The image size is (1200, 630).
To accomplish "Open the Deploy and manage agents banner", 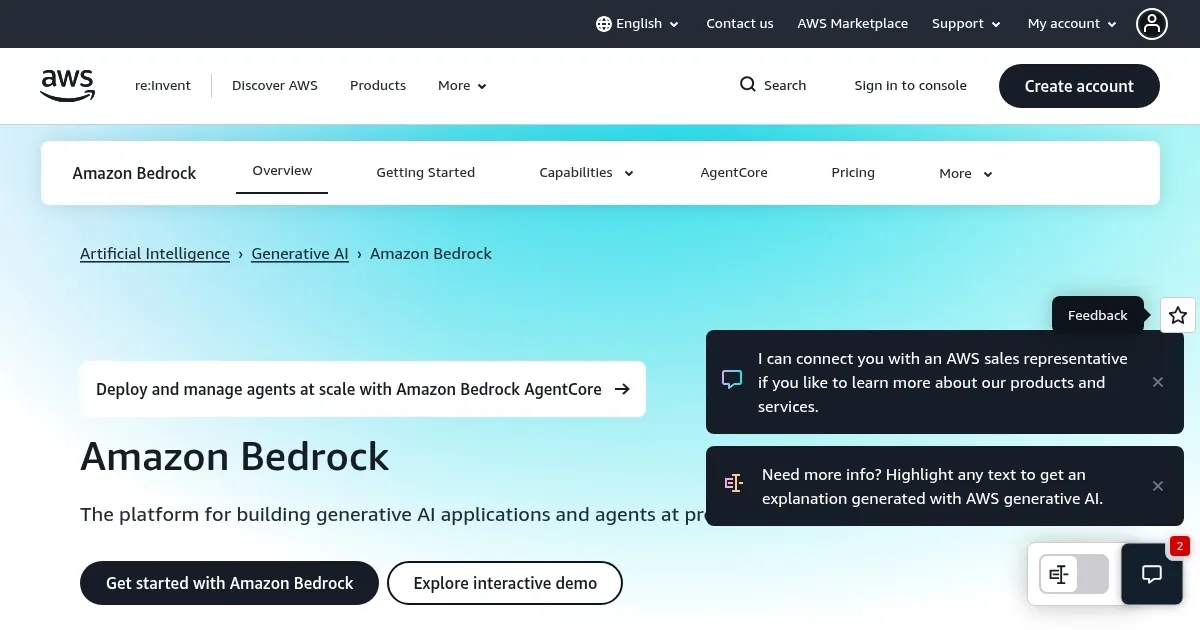I will click(x=363, y=389).
